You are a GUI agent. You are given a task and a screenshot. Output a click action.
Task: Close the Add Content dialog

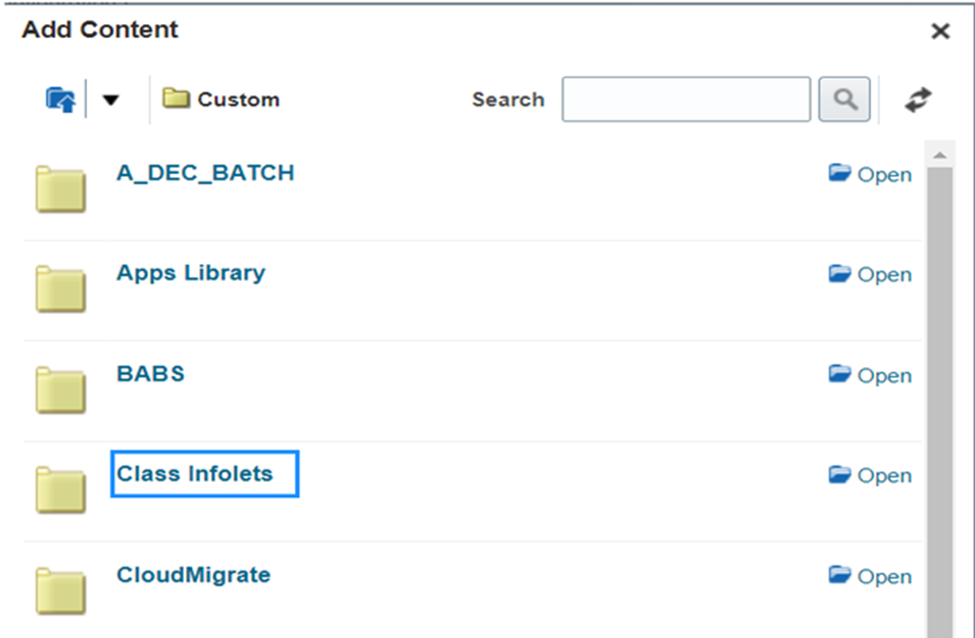[940, 31]
